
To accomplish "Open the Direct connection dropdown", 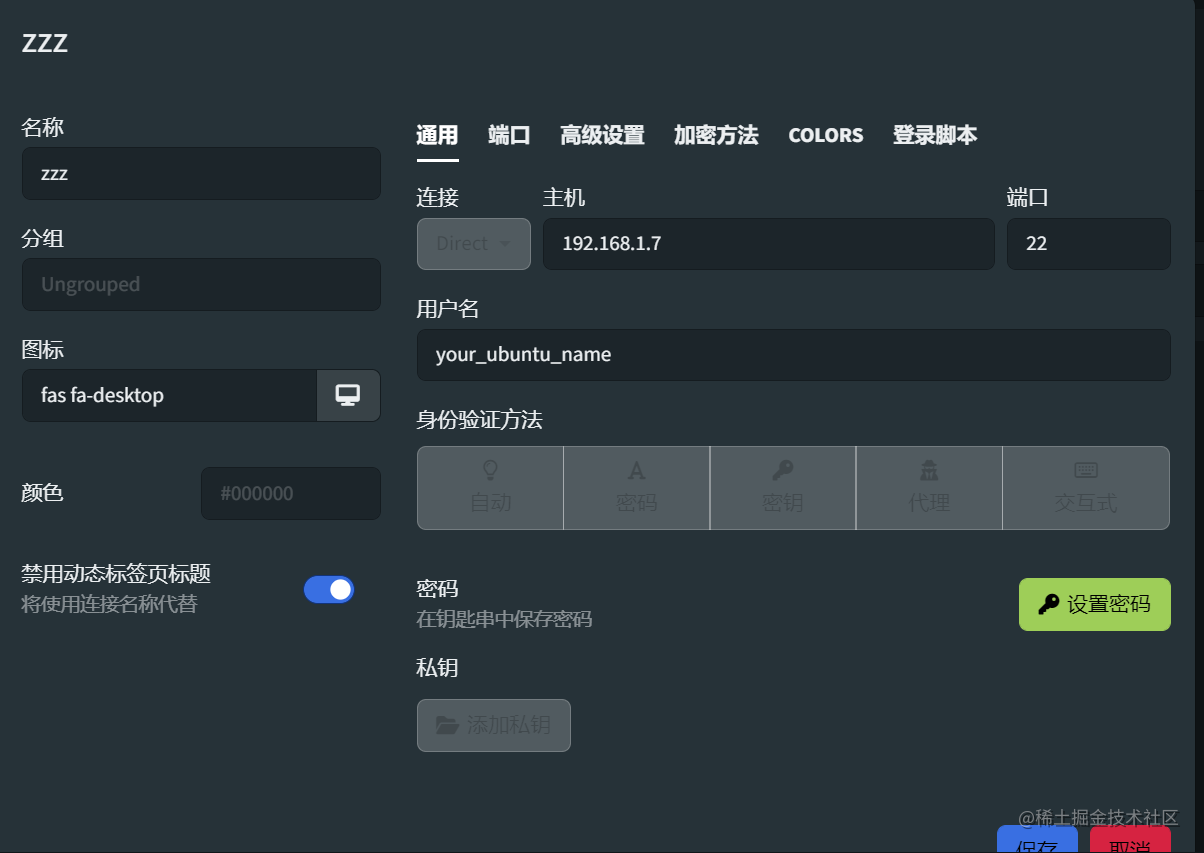I will (473, 243).
